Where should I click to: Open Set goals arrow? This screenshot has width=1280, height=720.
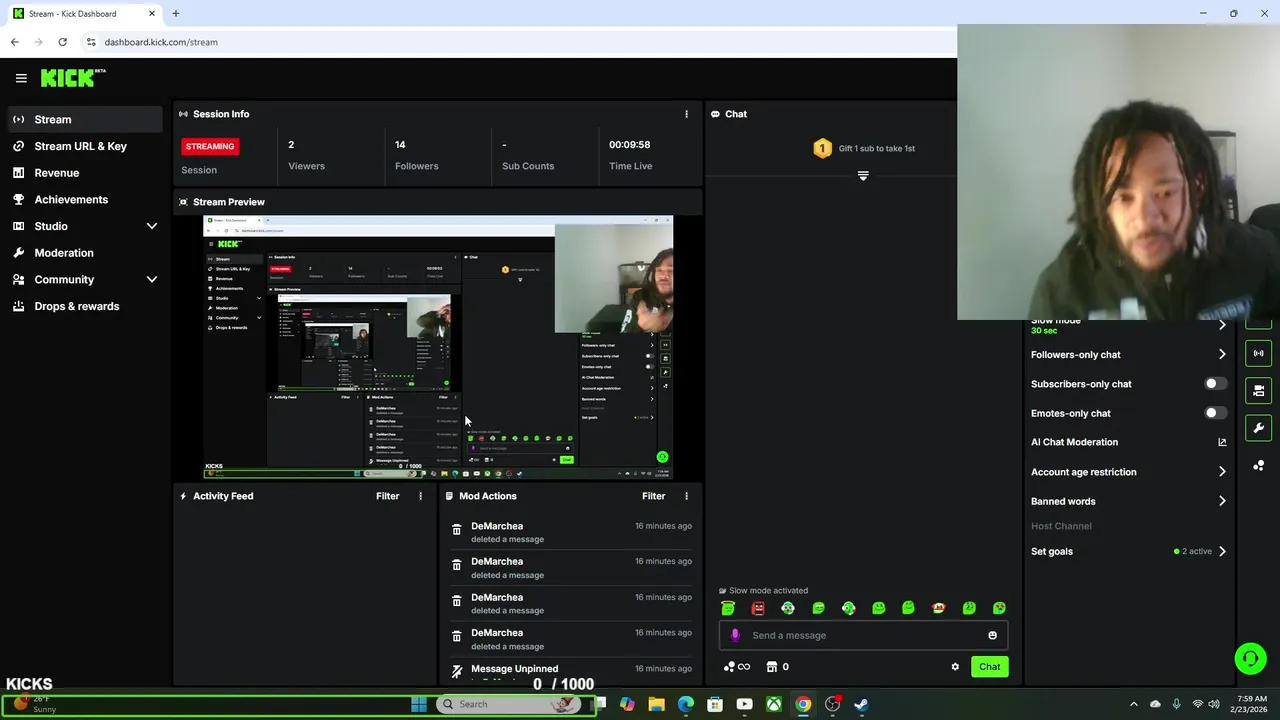(x=1222, y=551)
